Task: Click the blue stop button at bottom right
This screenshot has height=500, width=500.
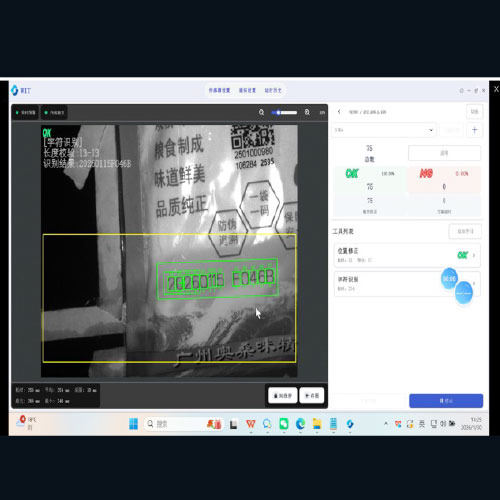Action: (x=446, y=401)
